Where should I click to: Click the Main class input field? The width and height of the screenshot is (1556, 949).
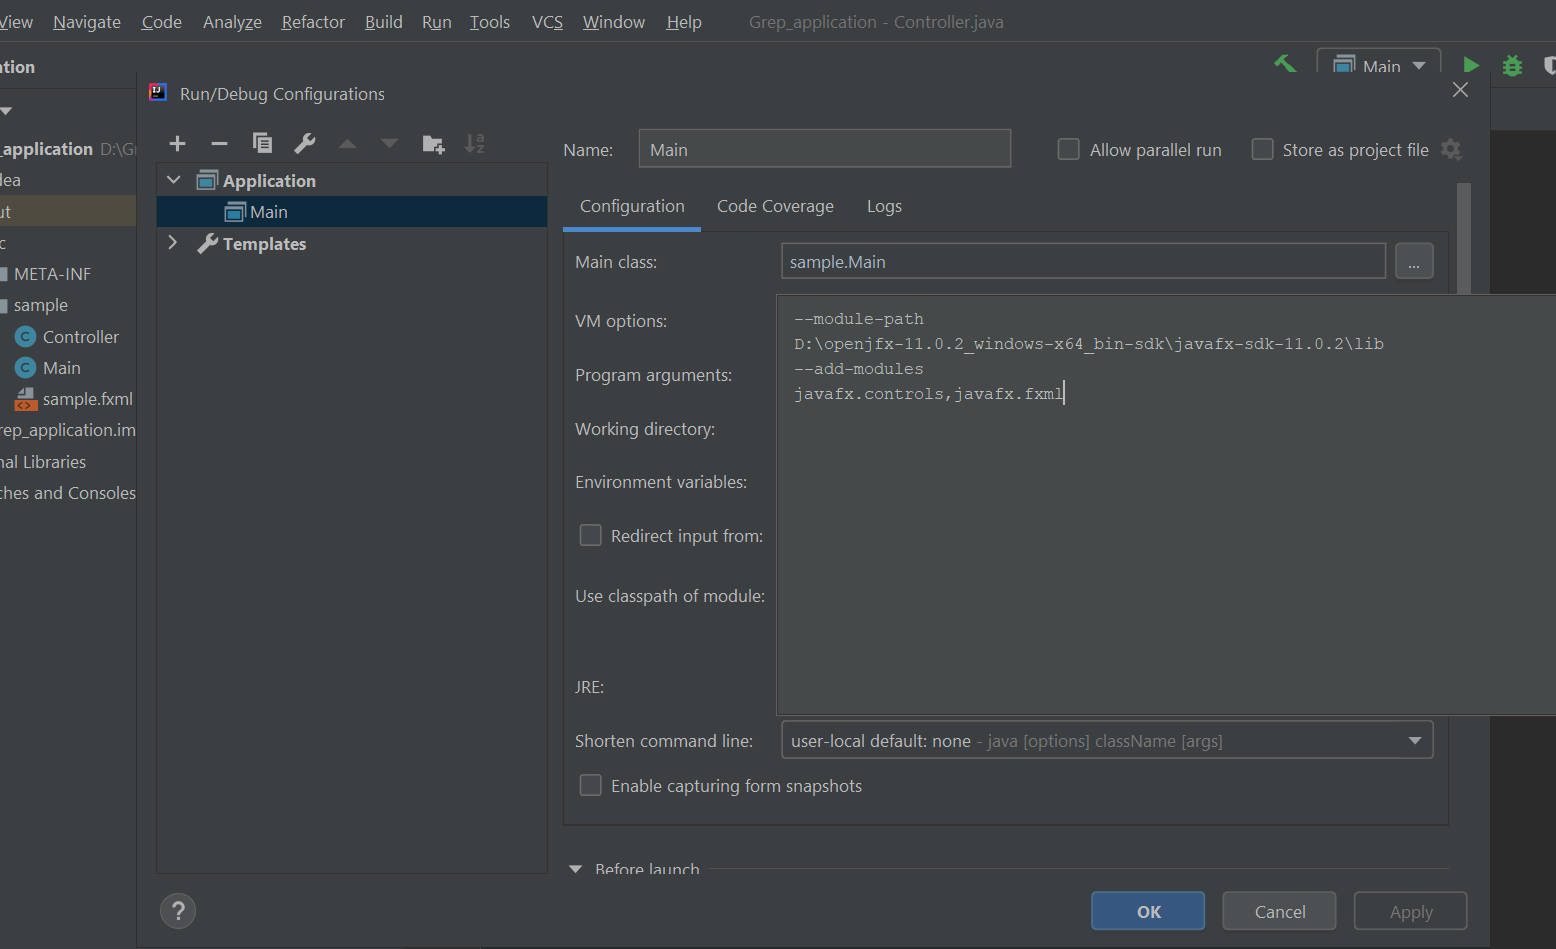tap(1083, 262)
